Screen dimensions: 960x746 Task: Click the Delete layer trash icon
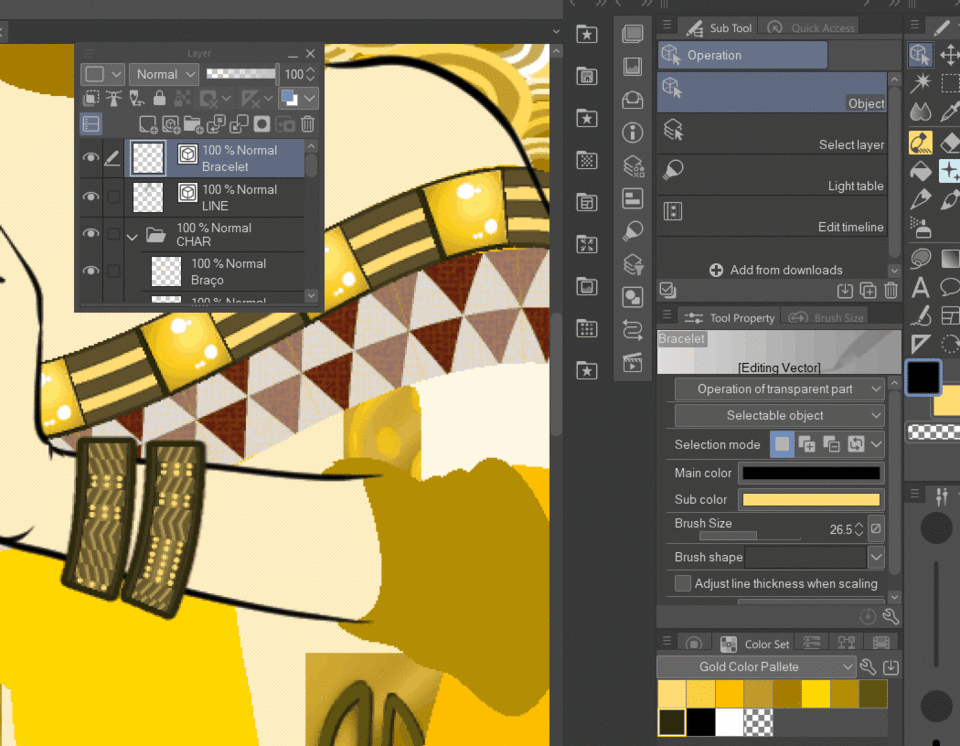(308, 124)
